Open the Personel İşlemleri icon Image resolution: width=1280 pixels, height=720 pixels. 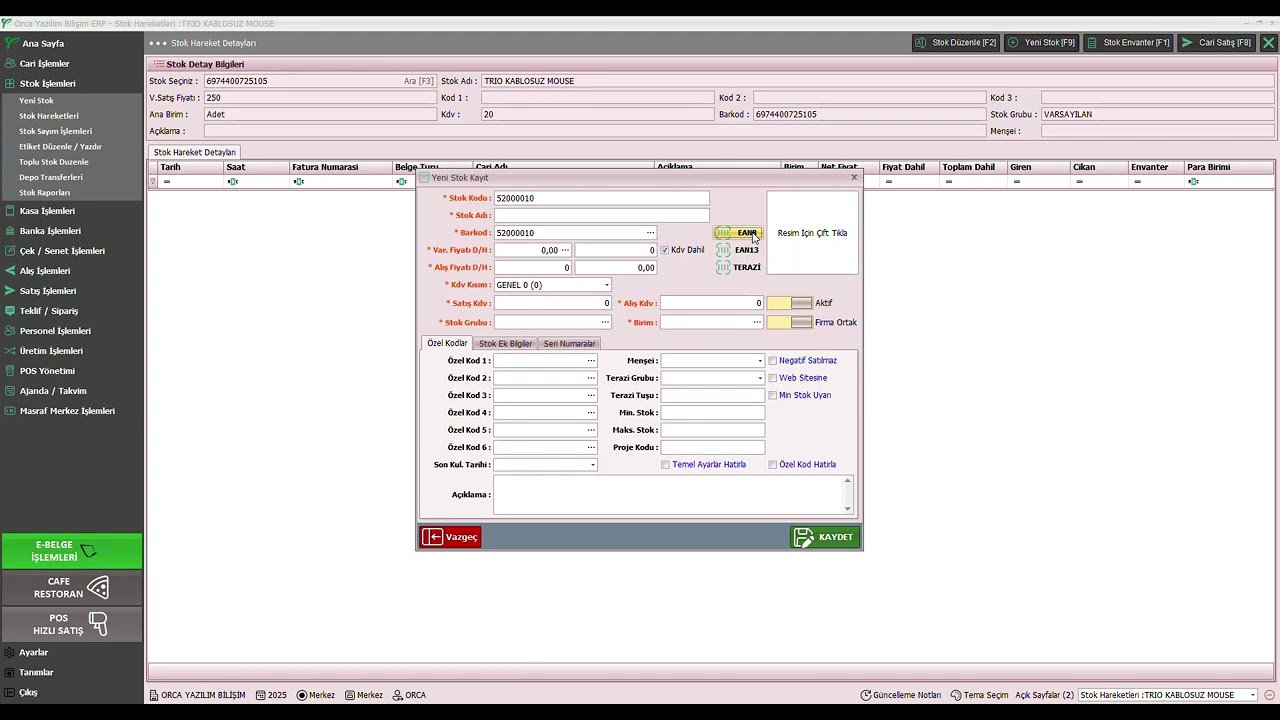pos(10,331)
